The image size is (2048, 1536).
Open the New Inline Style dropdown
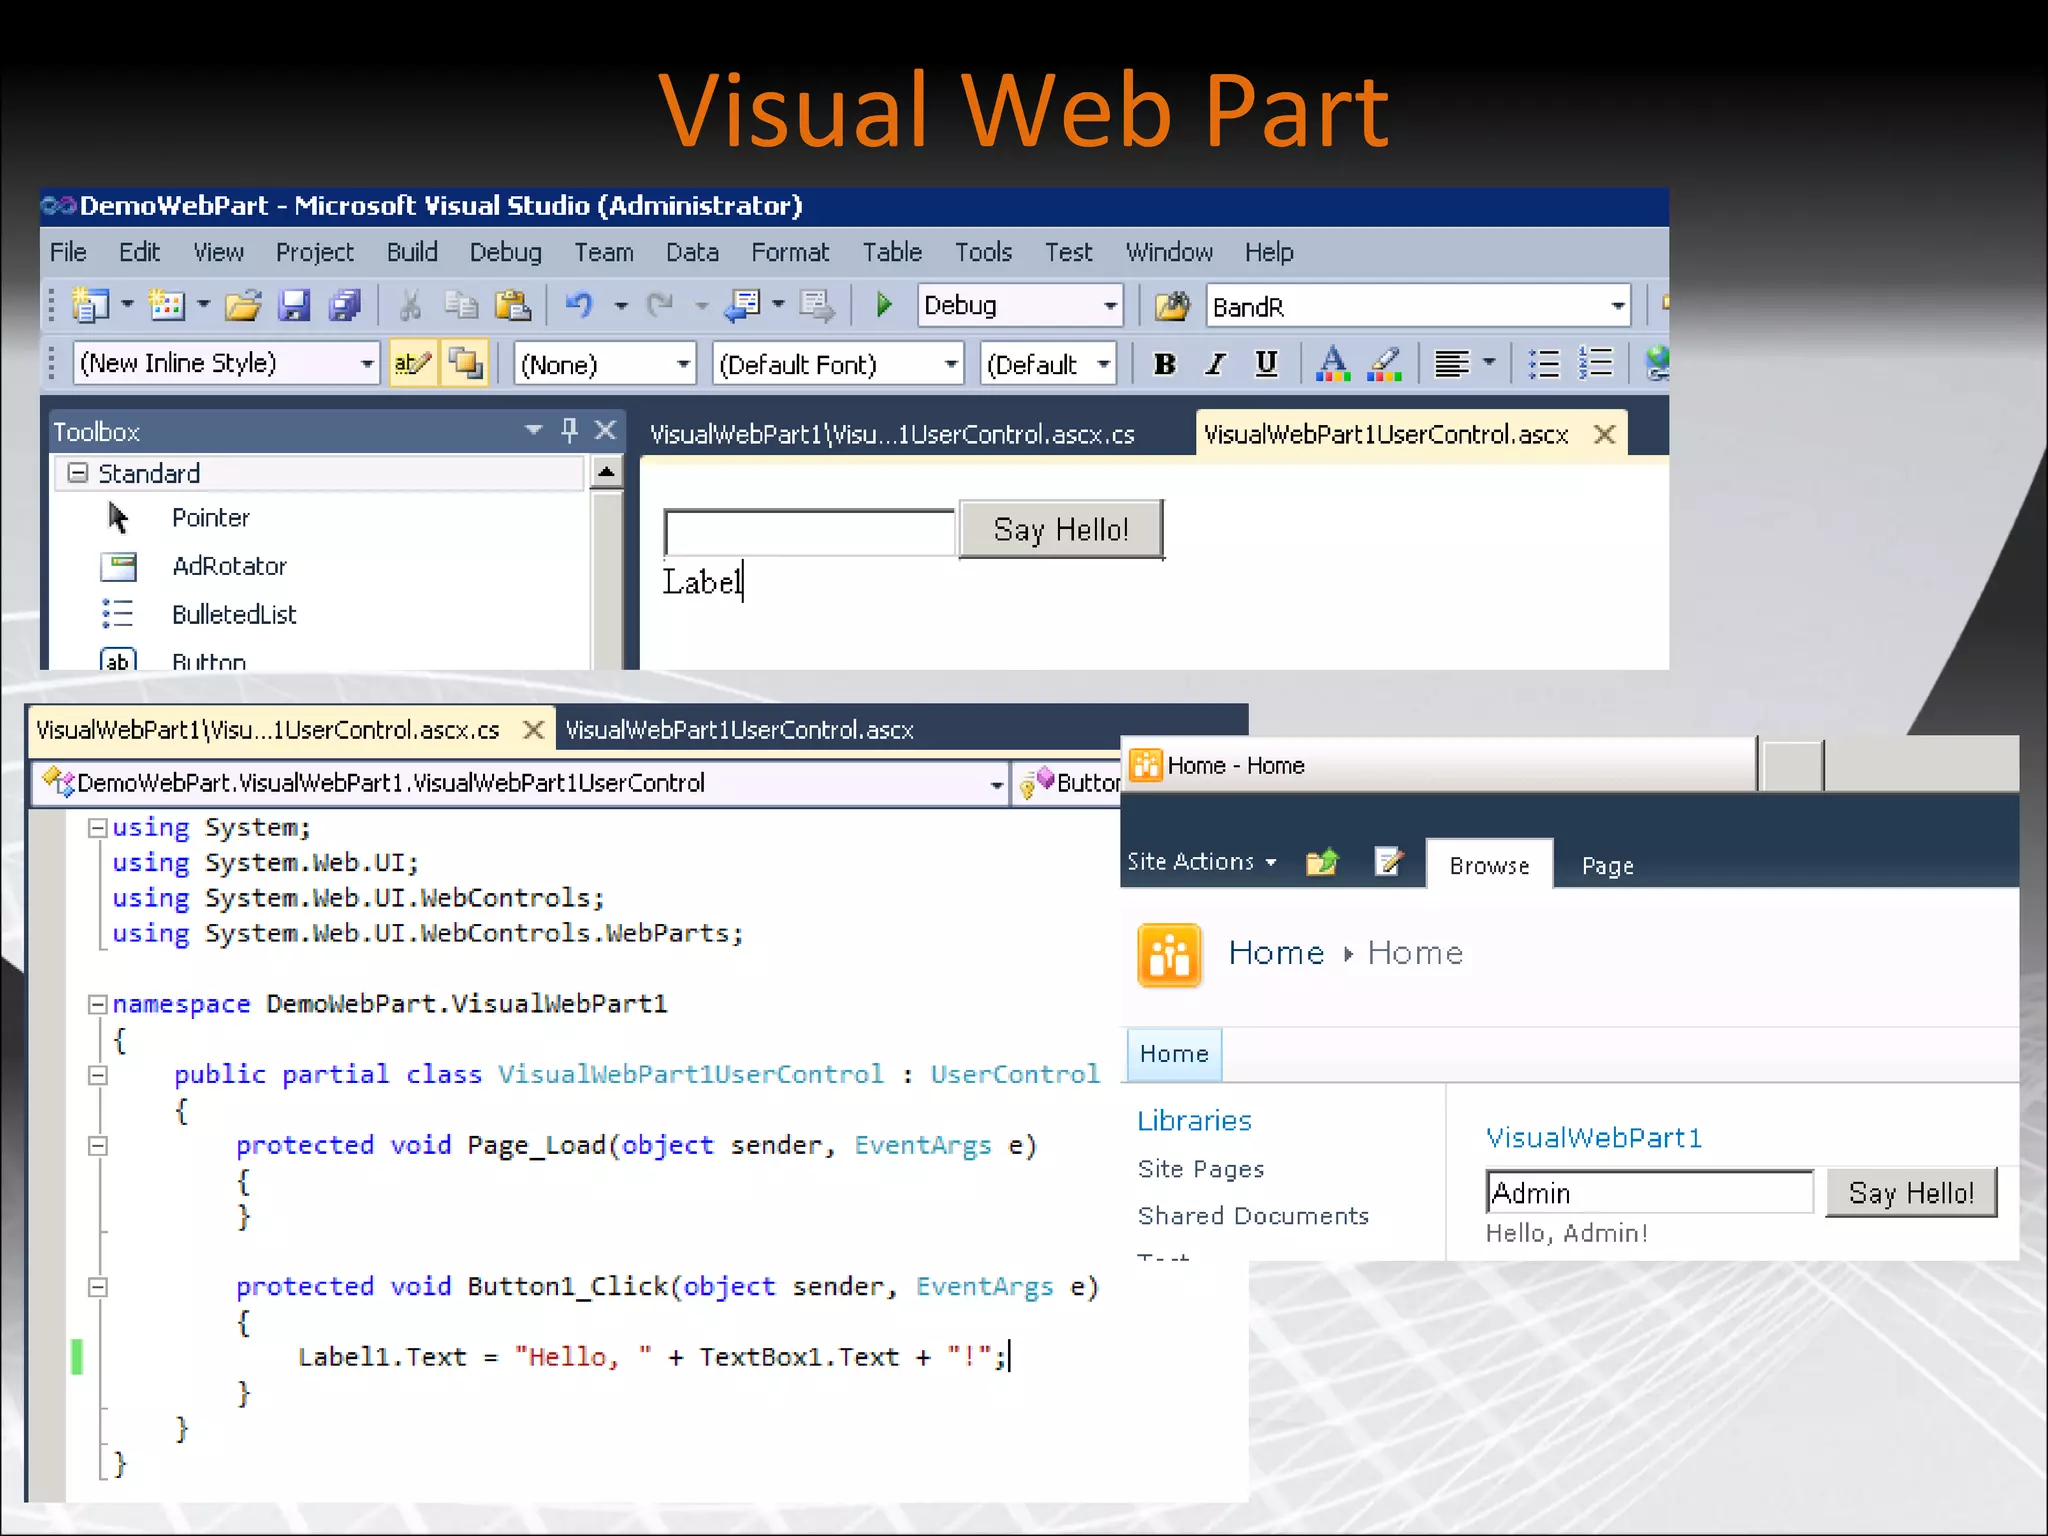coord(367,364)
